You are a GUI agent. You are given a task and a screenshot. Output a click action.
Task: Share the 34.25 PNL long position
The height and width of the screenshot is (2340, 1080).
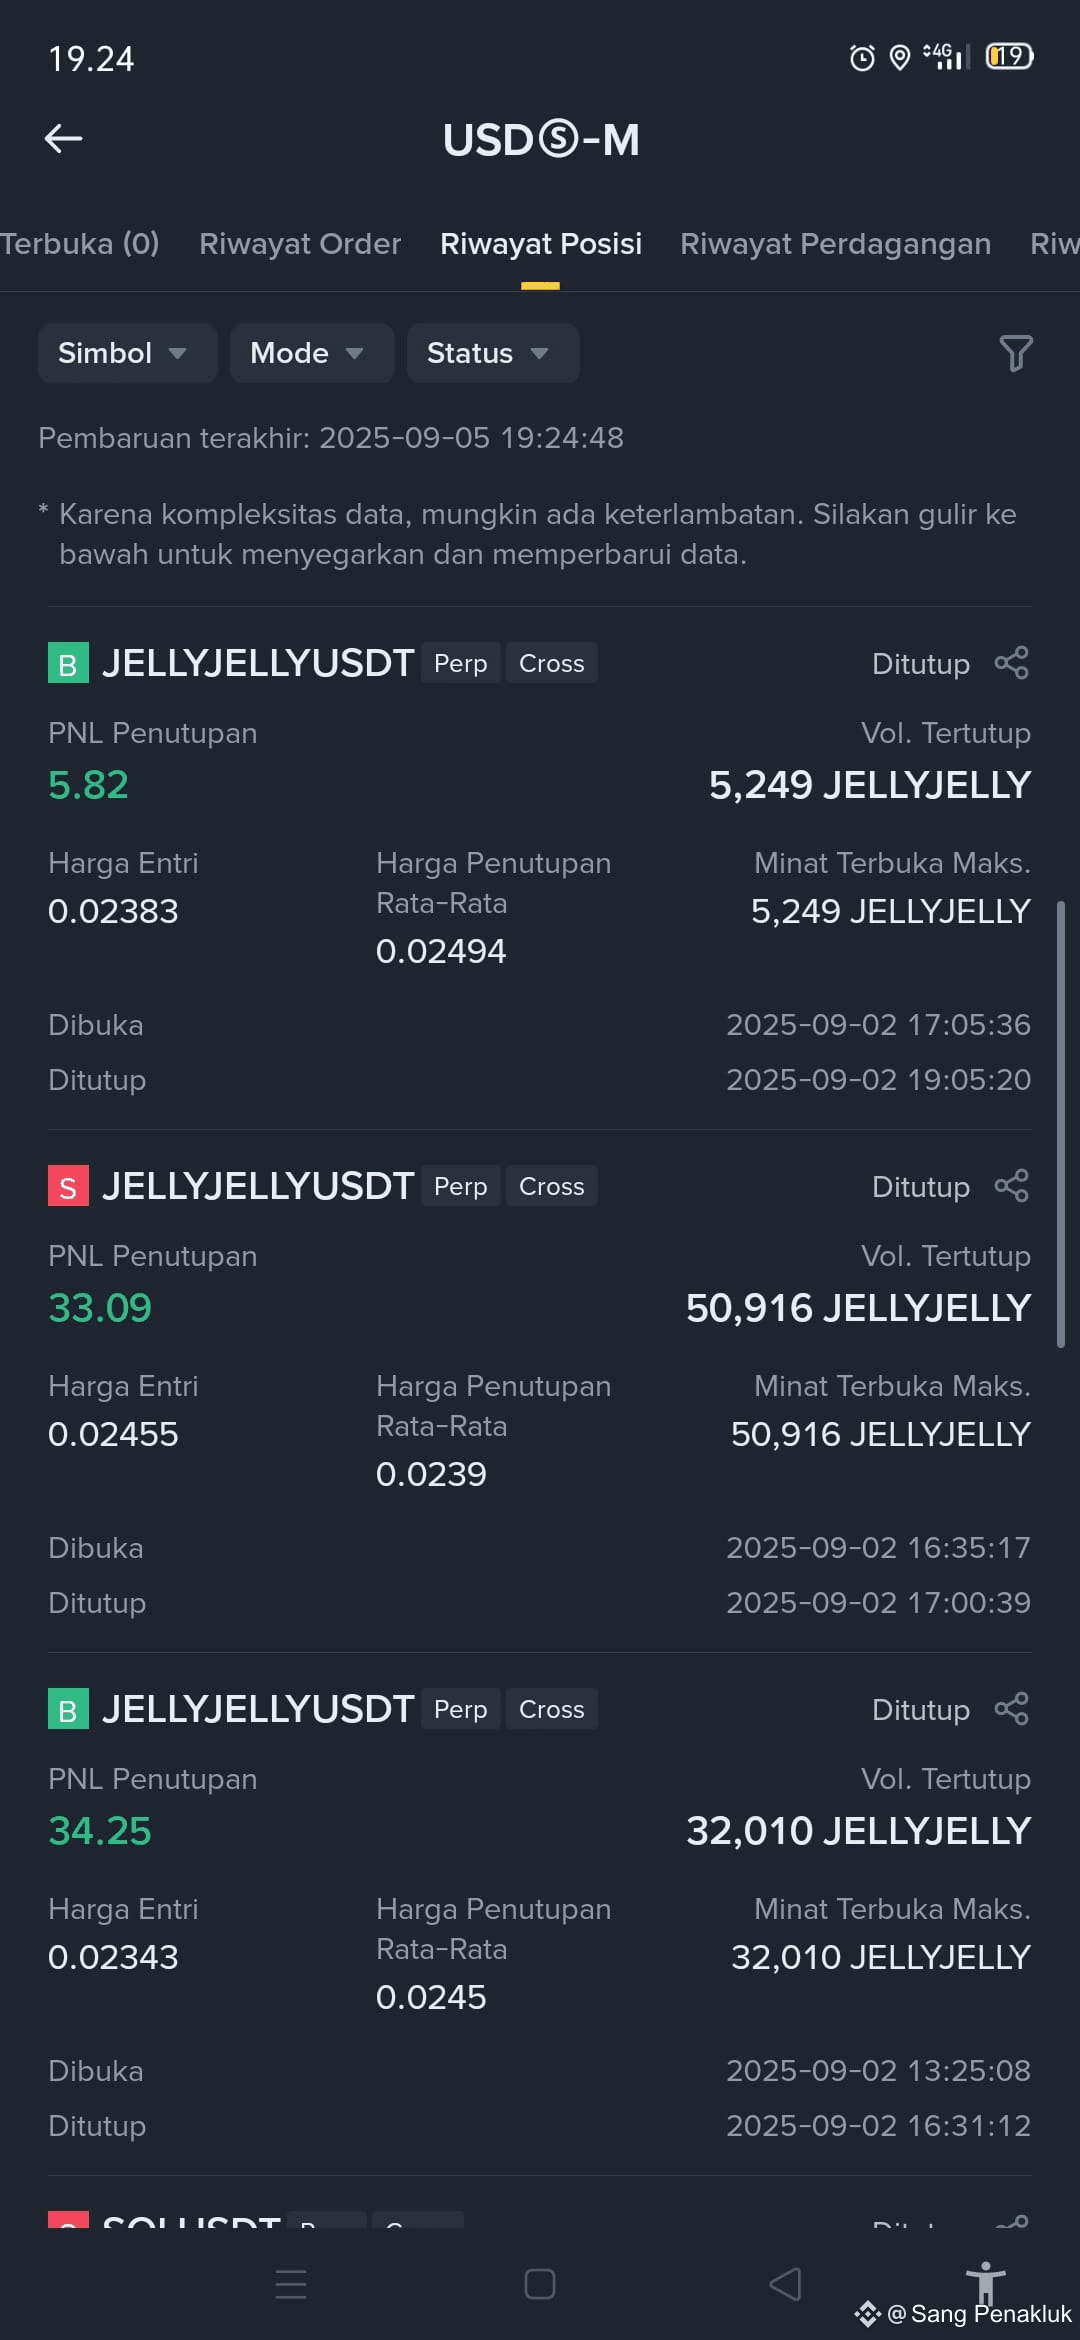pyautogui.click(x=1011, y=1709)
